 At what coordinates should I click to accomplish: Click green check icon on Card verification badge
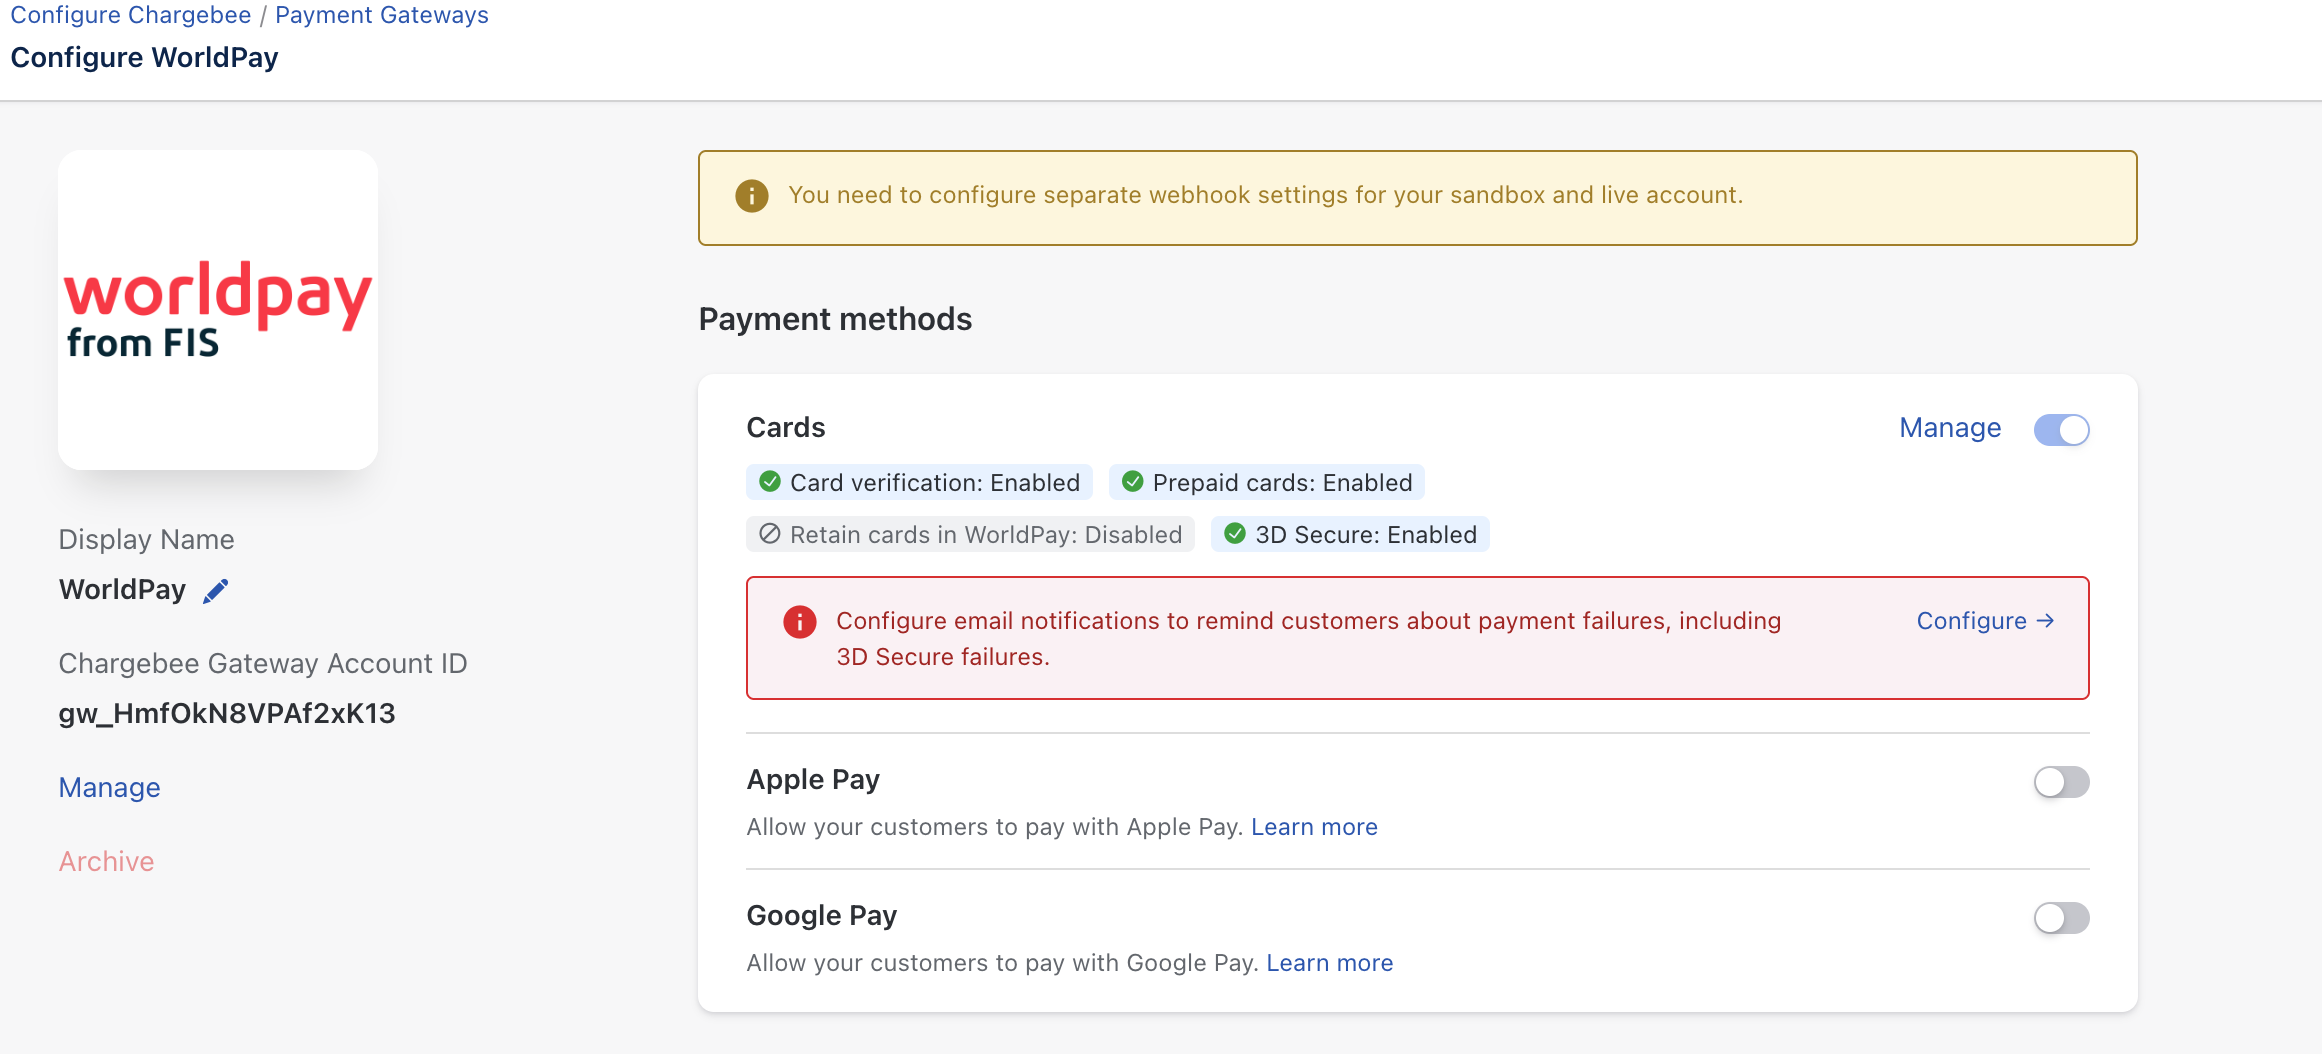tap(770, 482)
